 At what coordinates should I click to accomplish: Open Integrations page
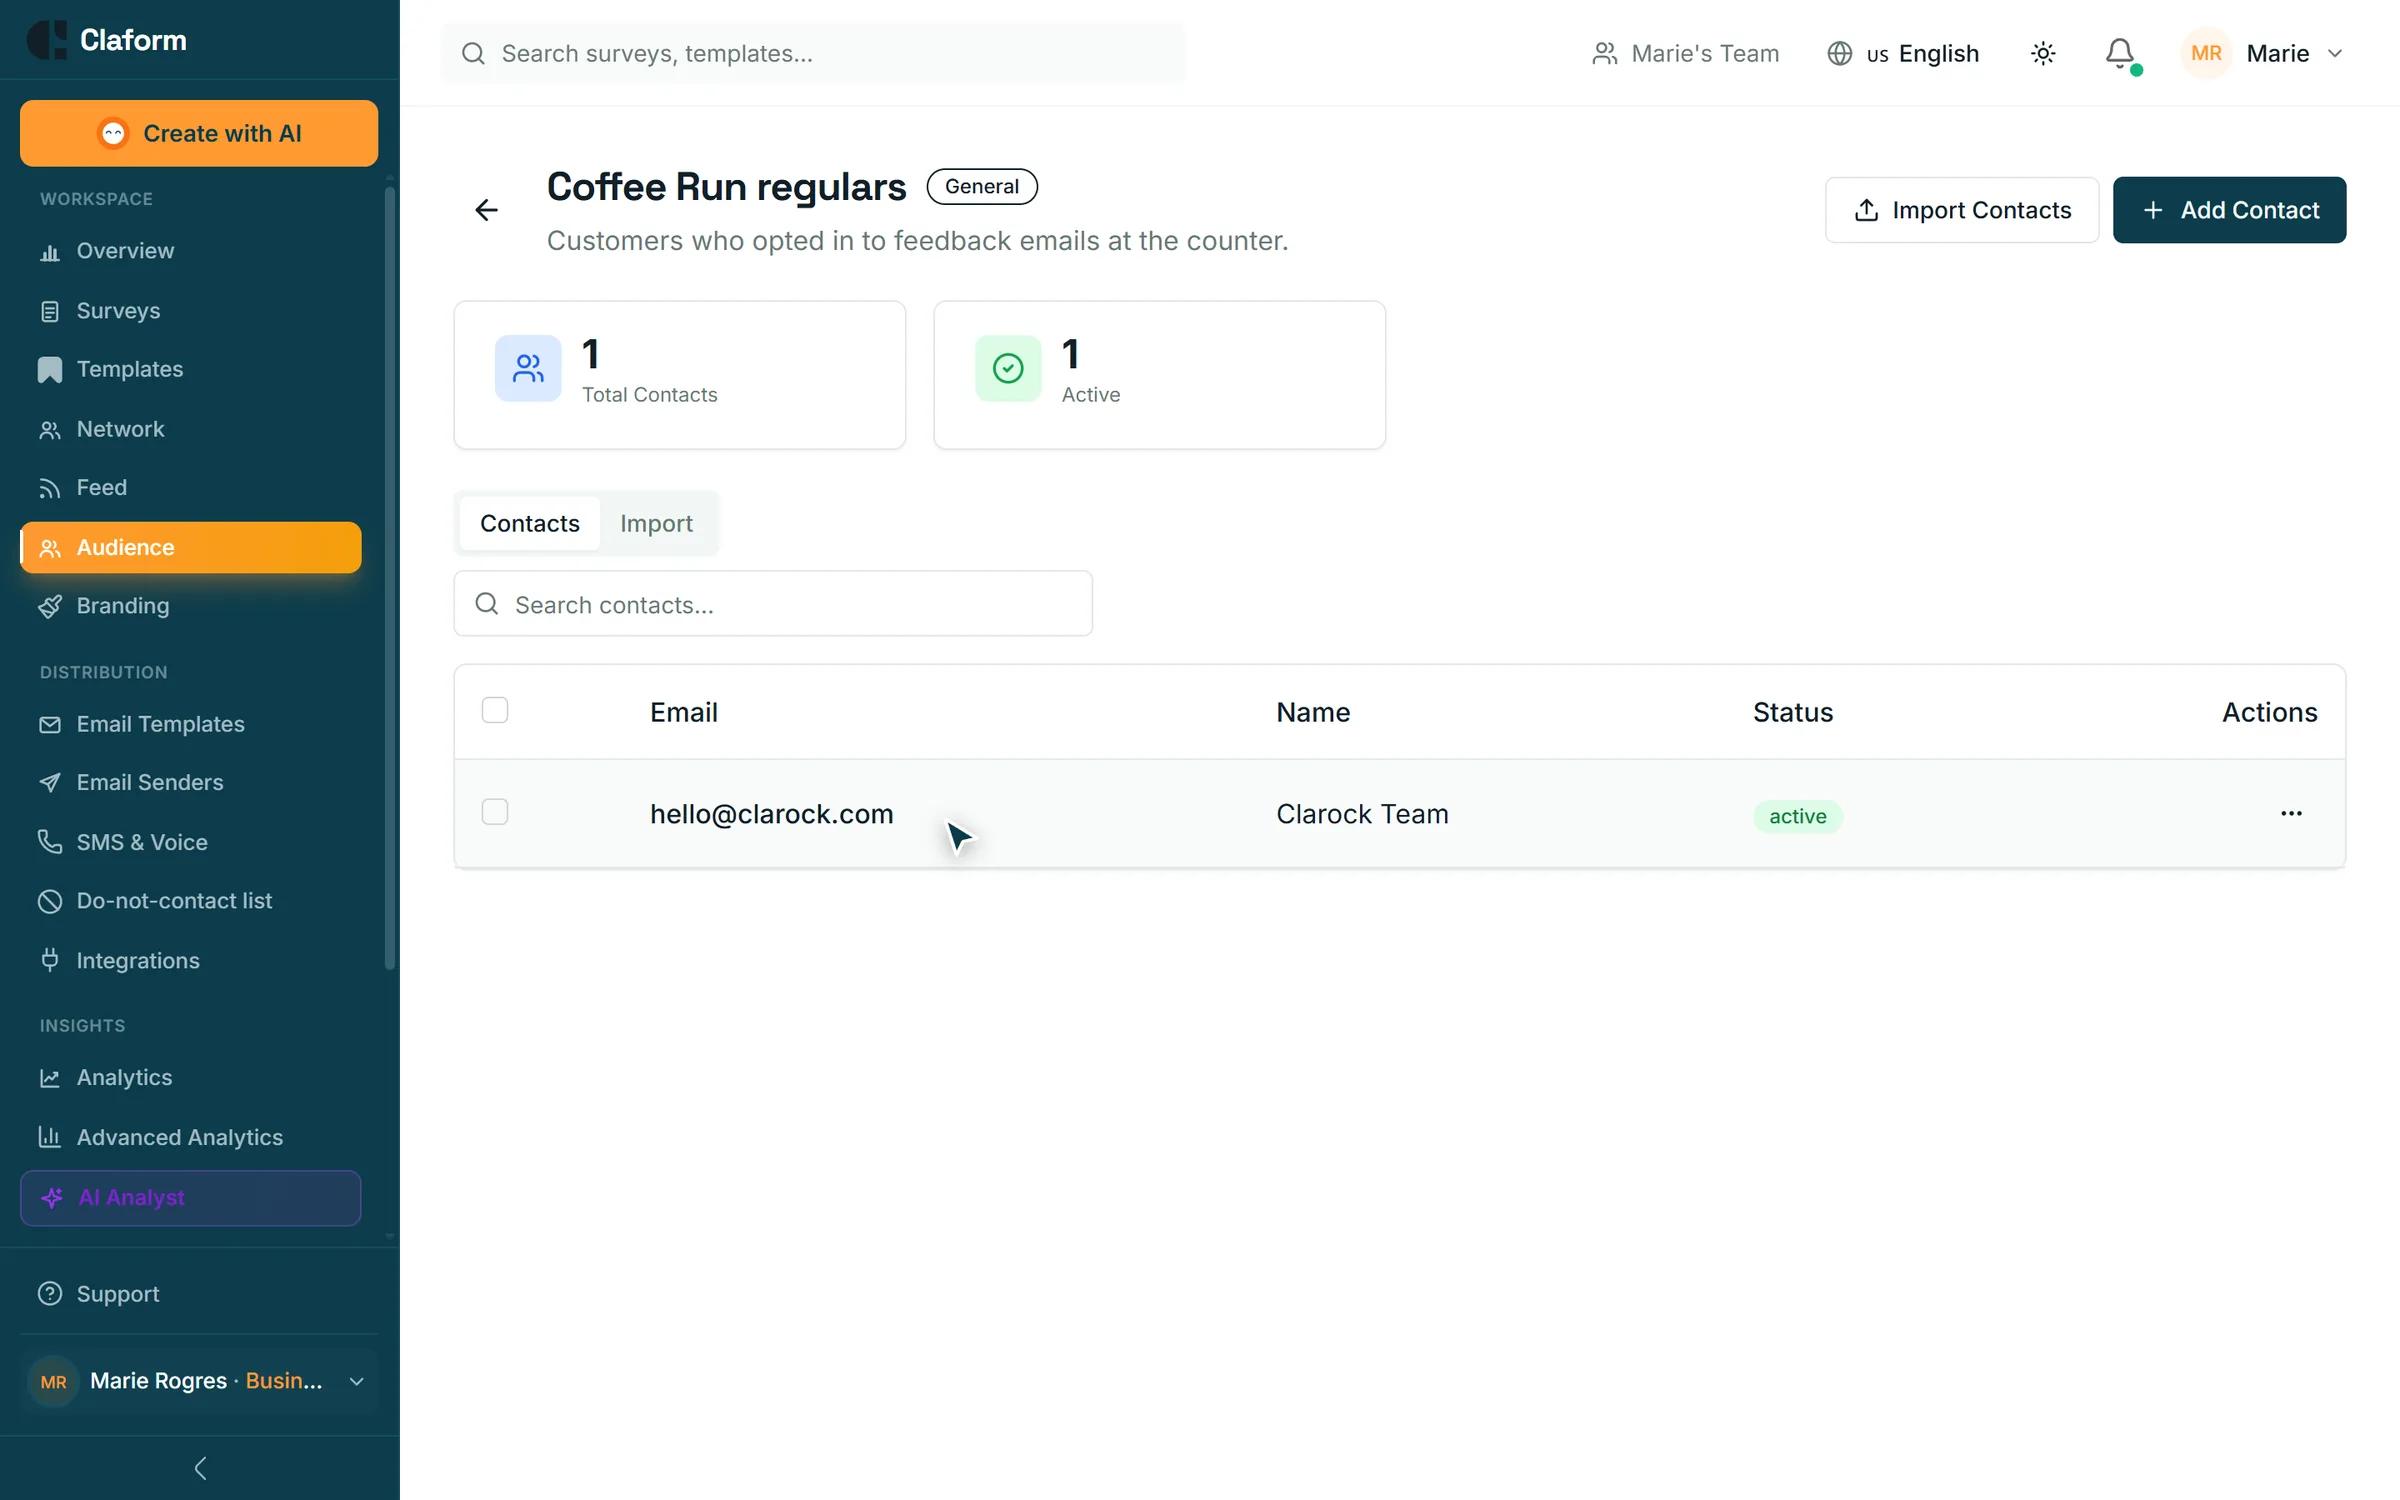[x=190, y=961]
